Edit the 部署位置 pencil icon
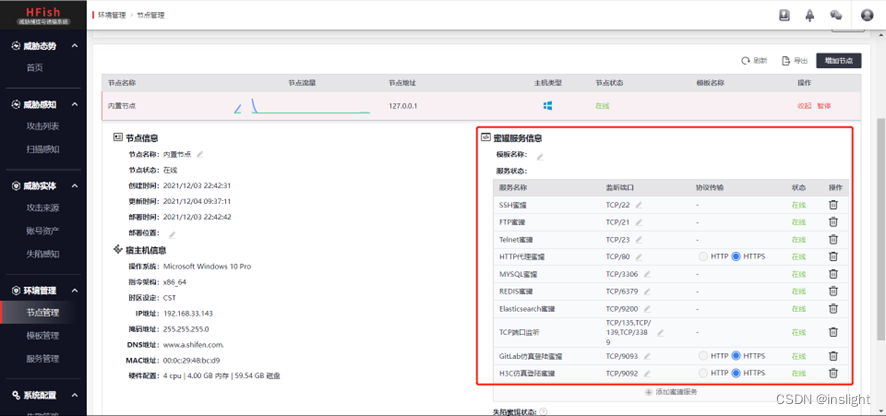This screenshot has width=886, height=416. pyautogui.click(x=172, y=235)
